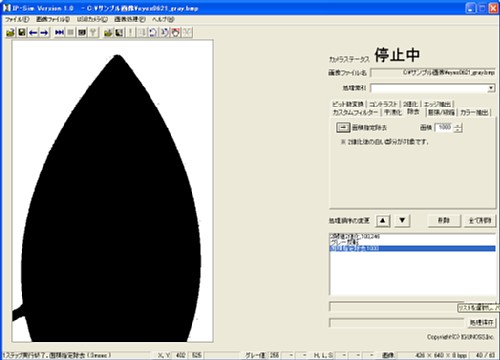Move selected process up with ▲ button
Viewport: 500px width, 360px height.
383,220
